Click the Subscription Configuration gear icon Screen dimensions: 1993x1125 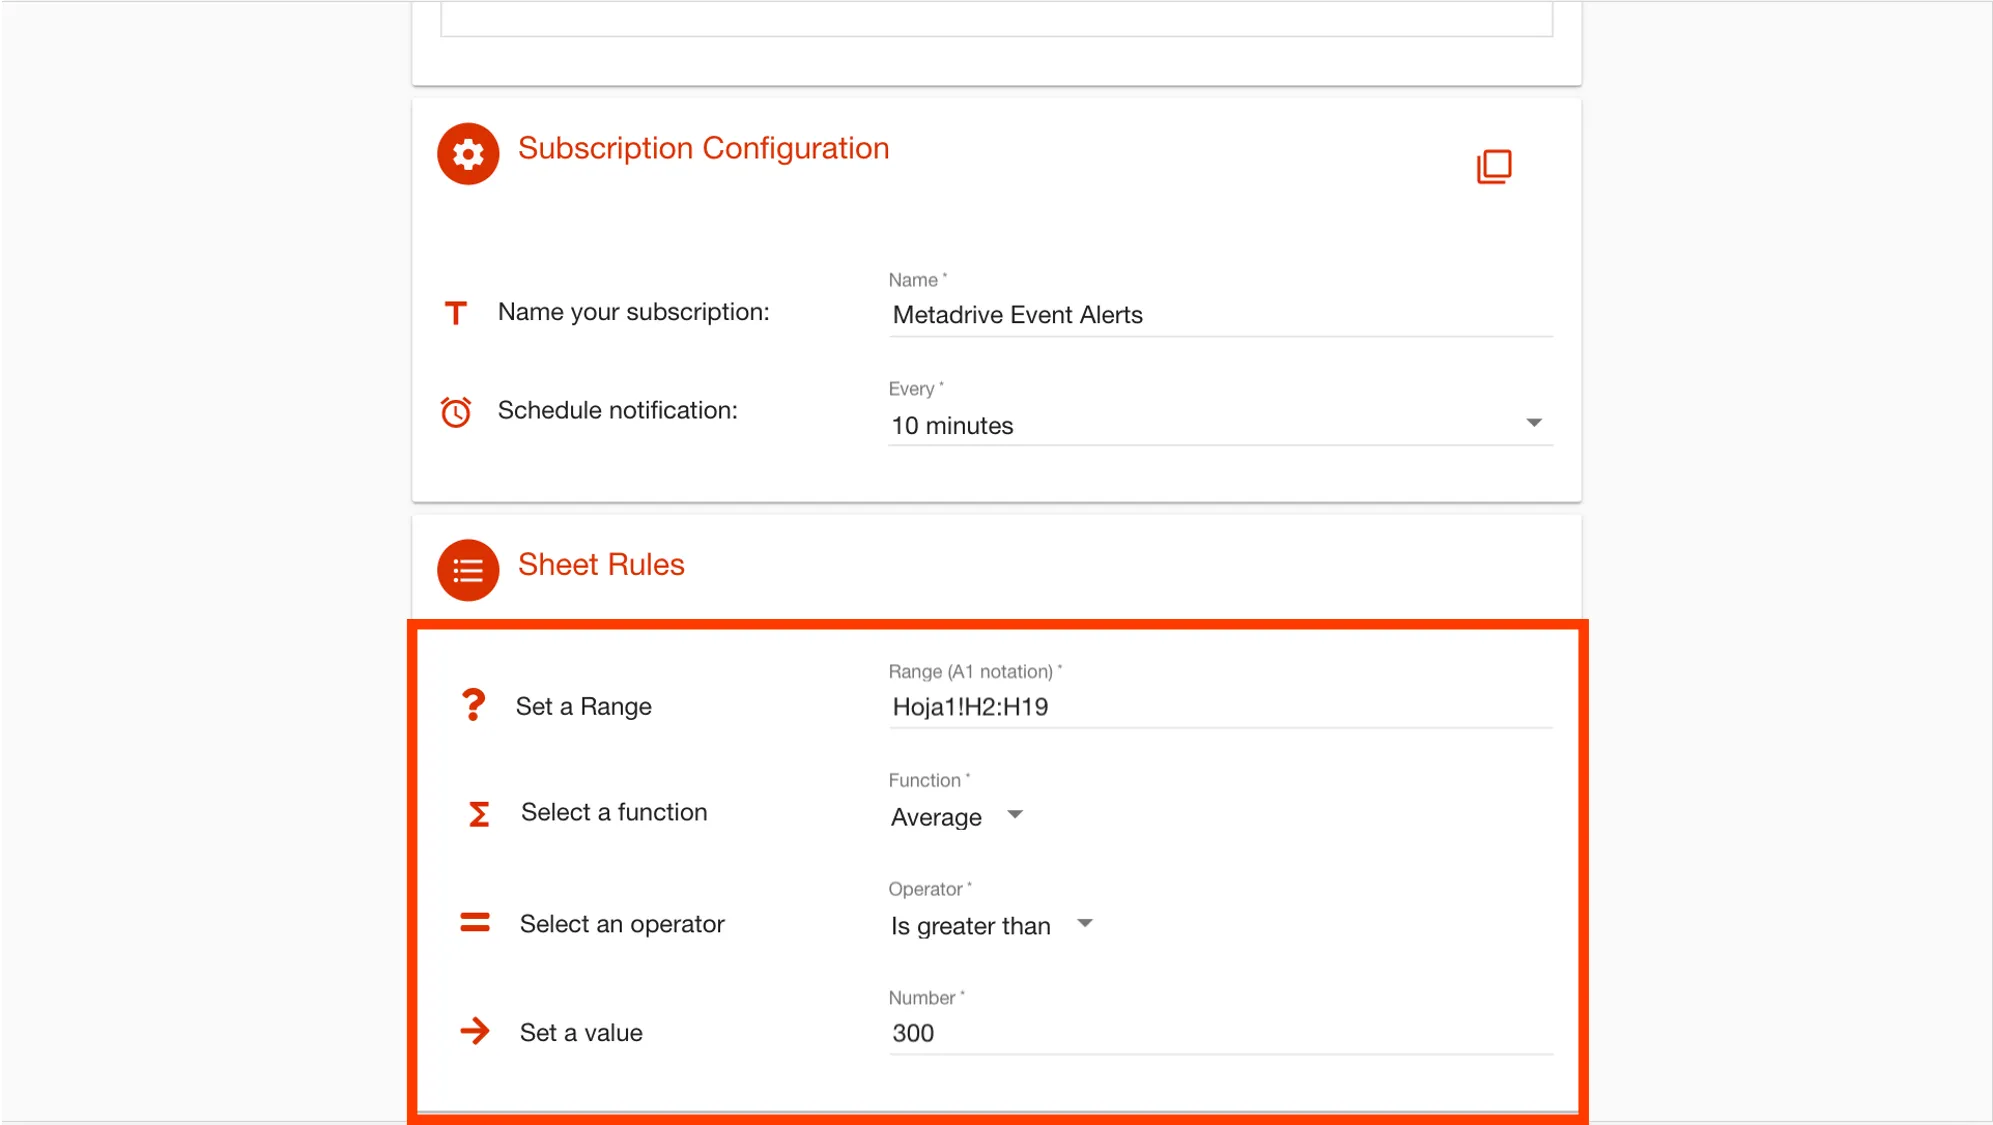468,154
